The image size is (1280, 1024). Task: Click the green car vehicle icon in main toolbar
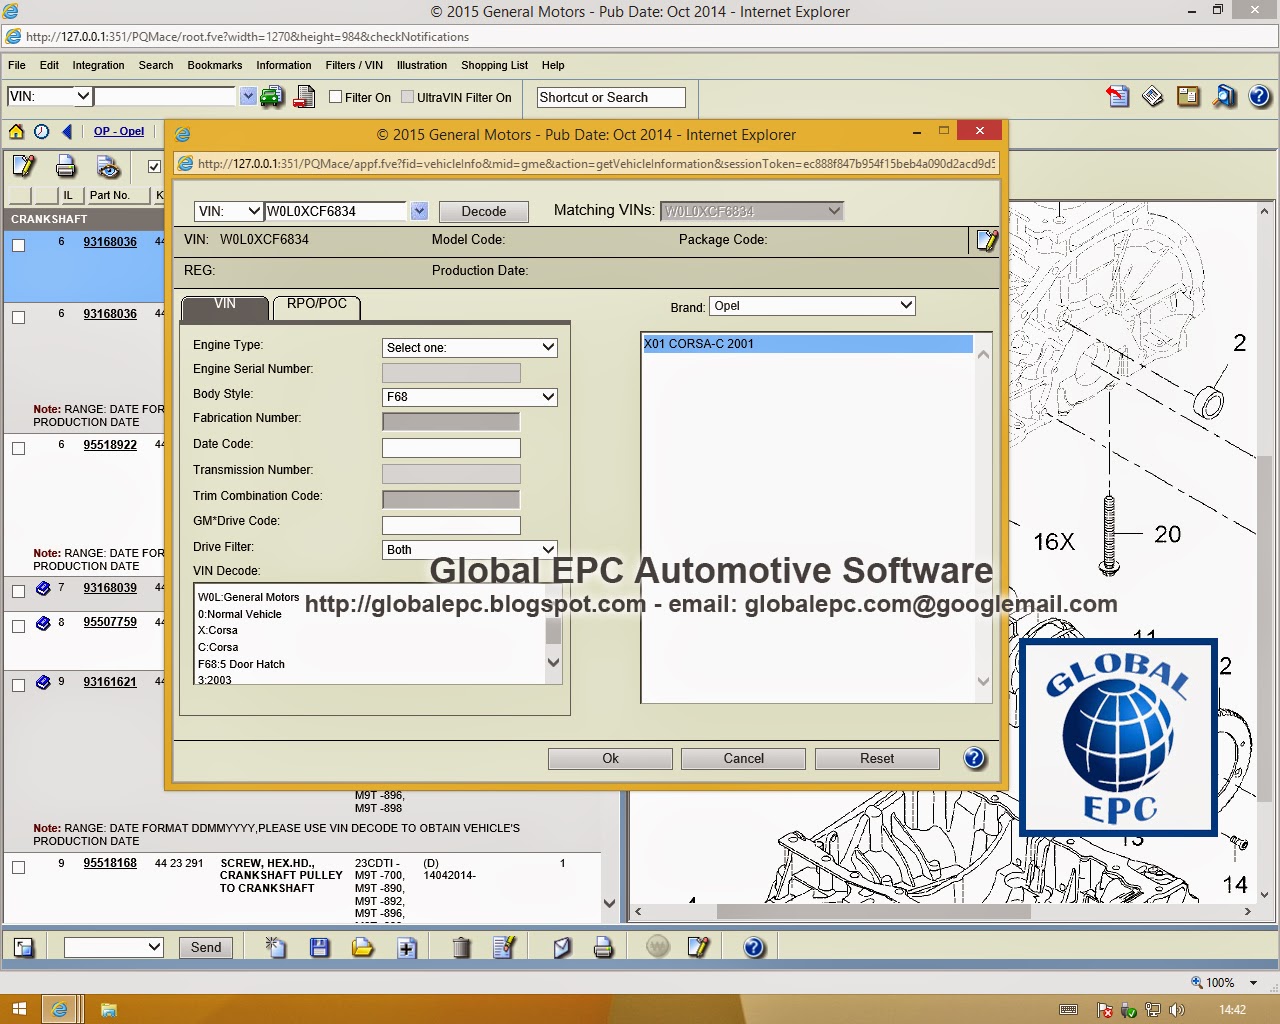(271, 97)
